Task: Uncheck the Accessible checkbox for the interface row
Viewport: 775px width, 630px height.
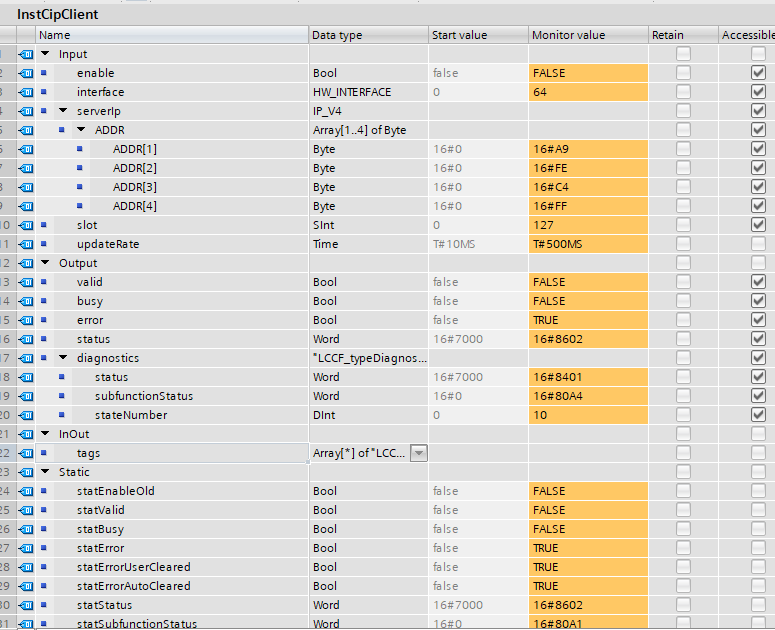Action: [x=758, y=92]
